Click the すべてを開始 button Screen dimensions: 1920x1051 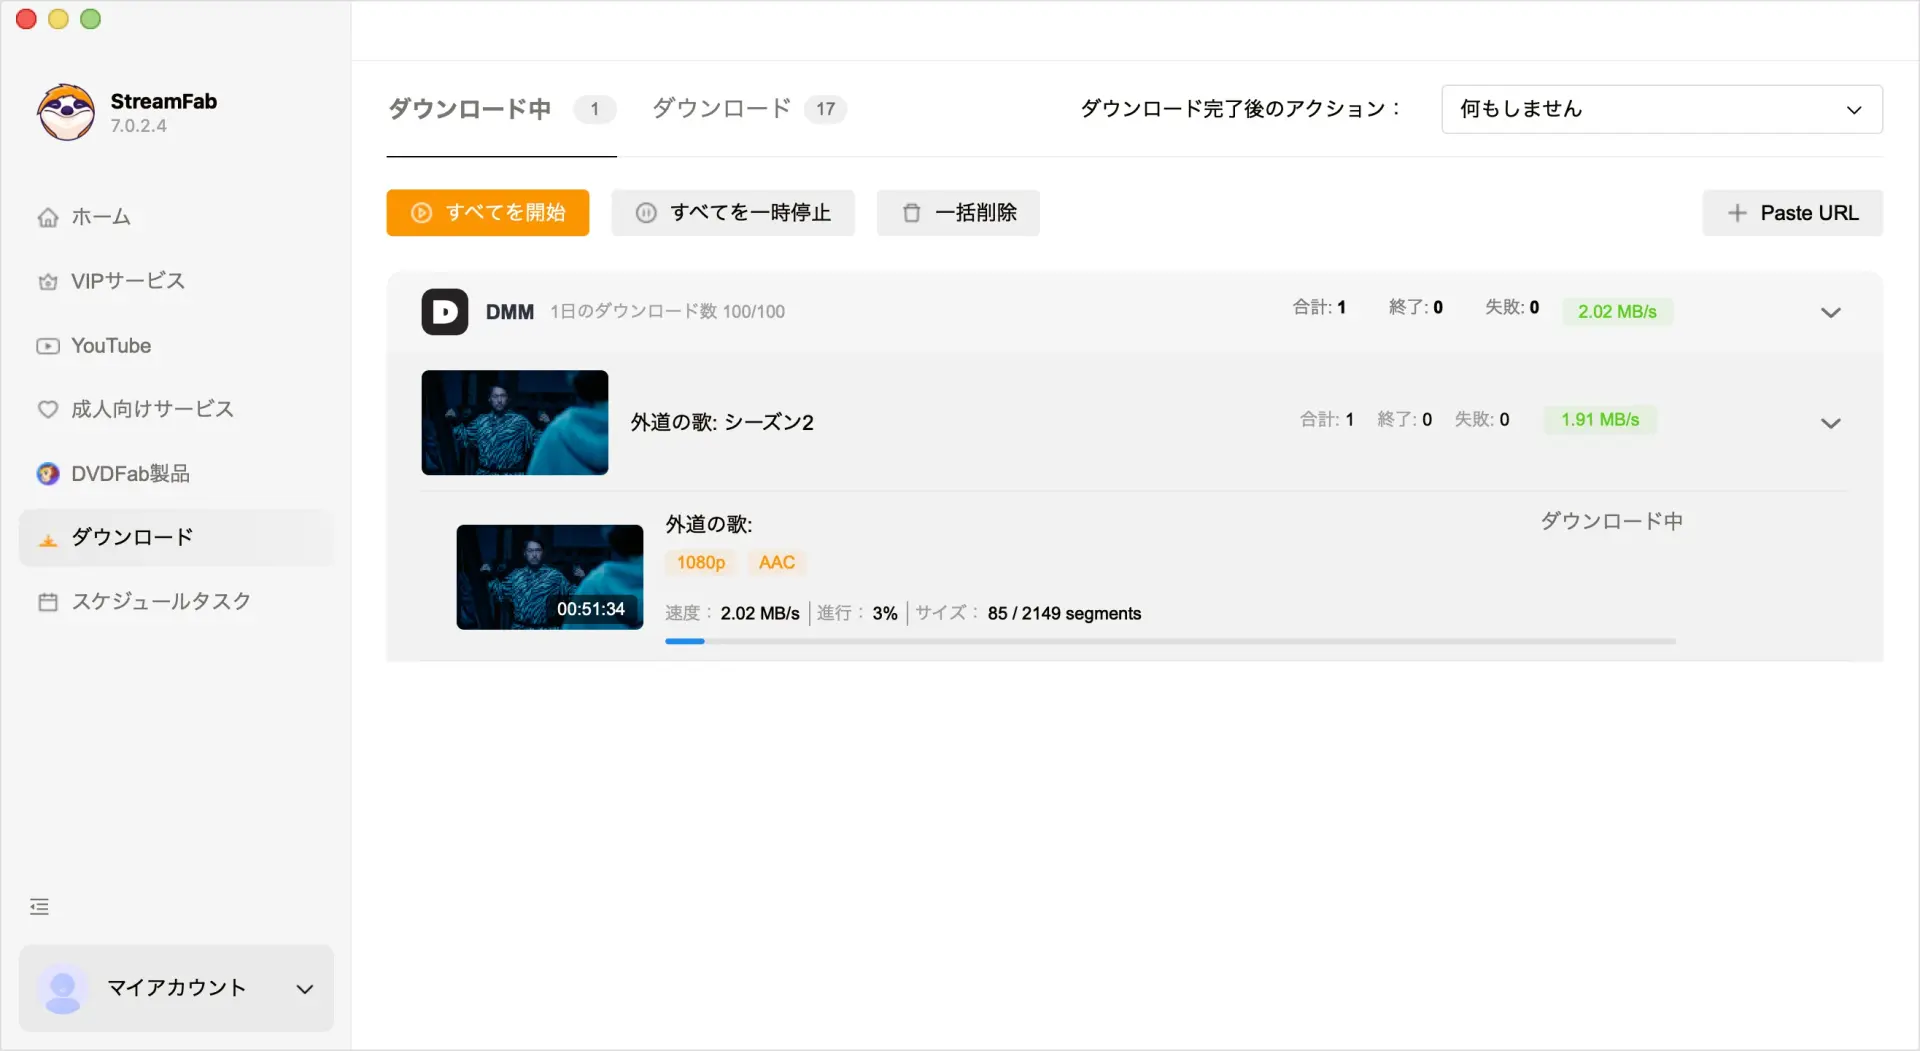tap(488, 213)
